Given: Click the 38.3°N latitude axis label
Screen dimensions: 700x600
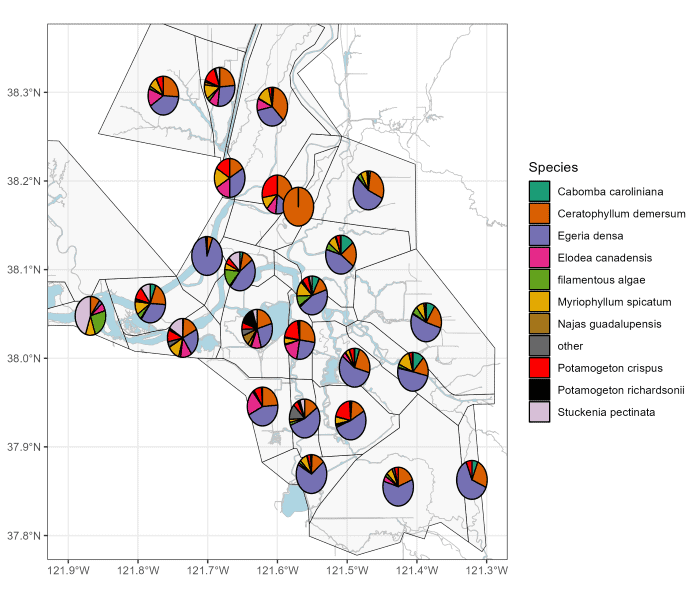Looking at the screenshot, I should point(23,93).
